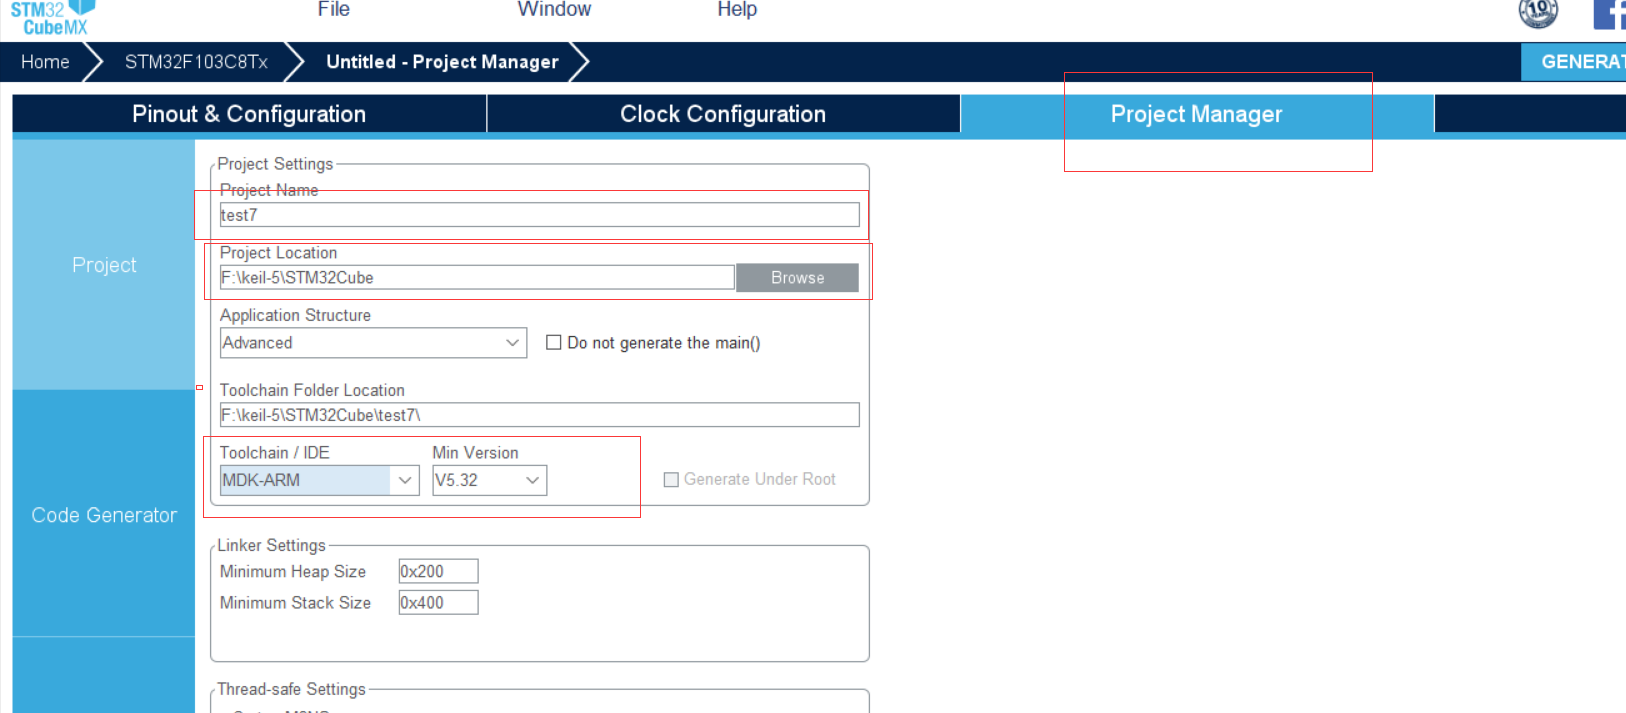Open the Facebook icon in the top bar
This screenshot has height=713, width=1626.
1609,14
